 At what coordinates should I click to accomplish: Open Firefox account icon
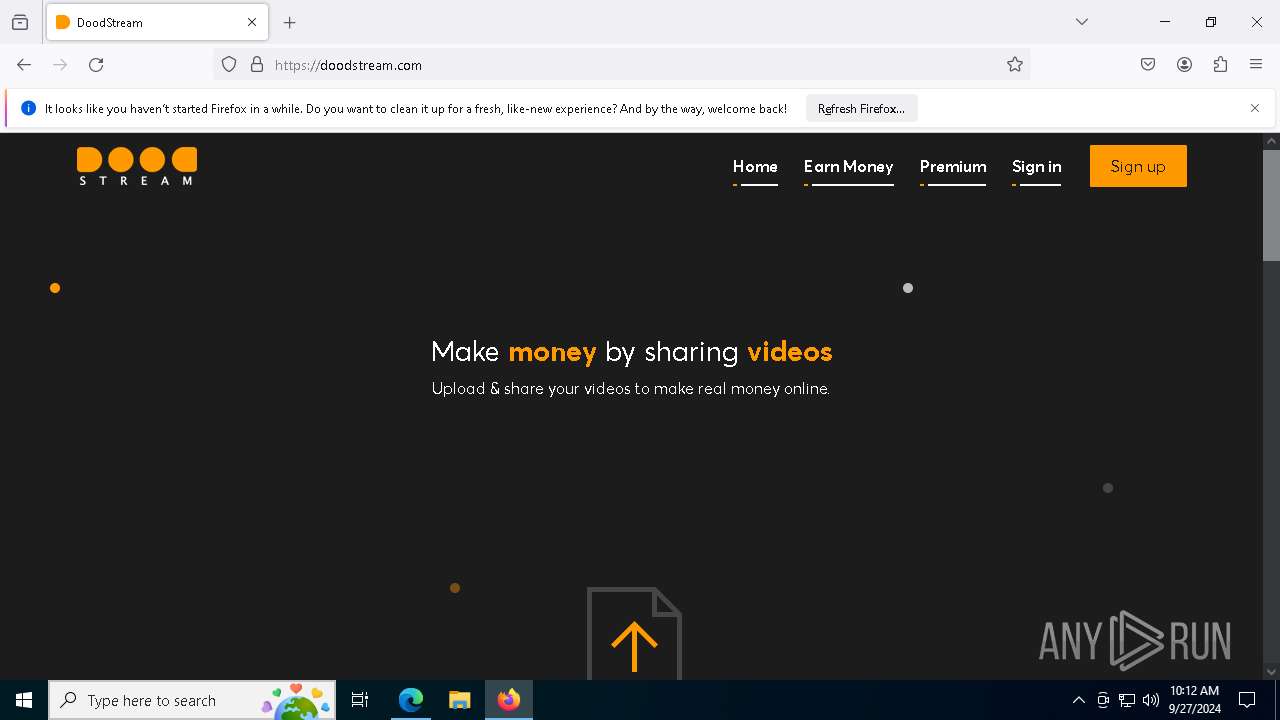1184,65
